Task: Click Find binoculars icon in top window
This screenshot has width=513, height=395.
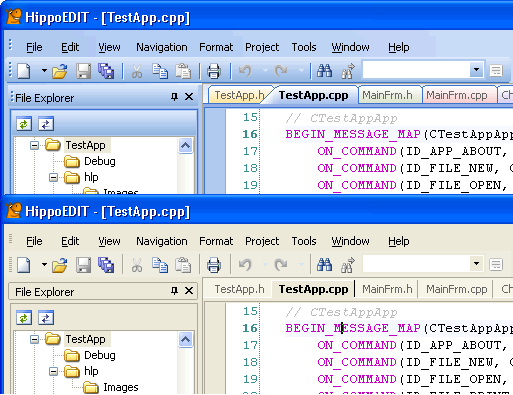Action: click(324, 71)
